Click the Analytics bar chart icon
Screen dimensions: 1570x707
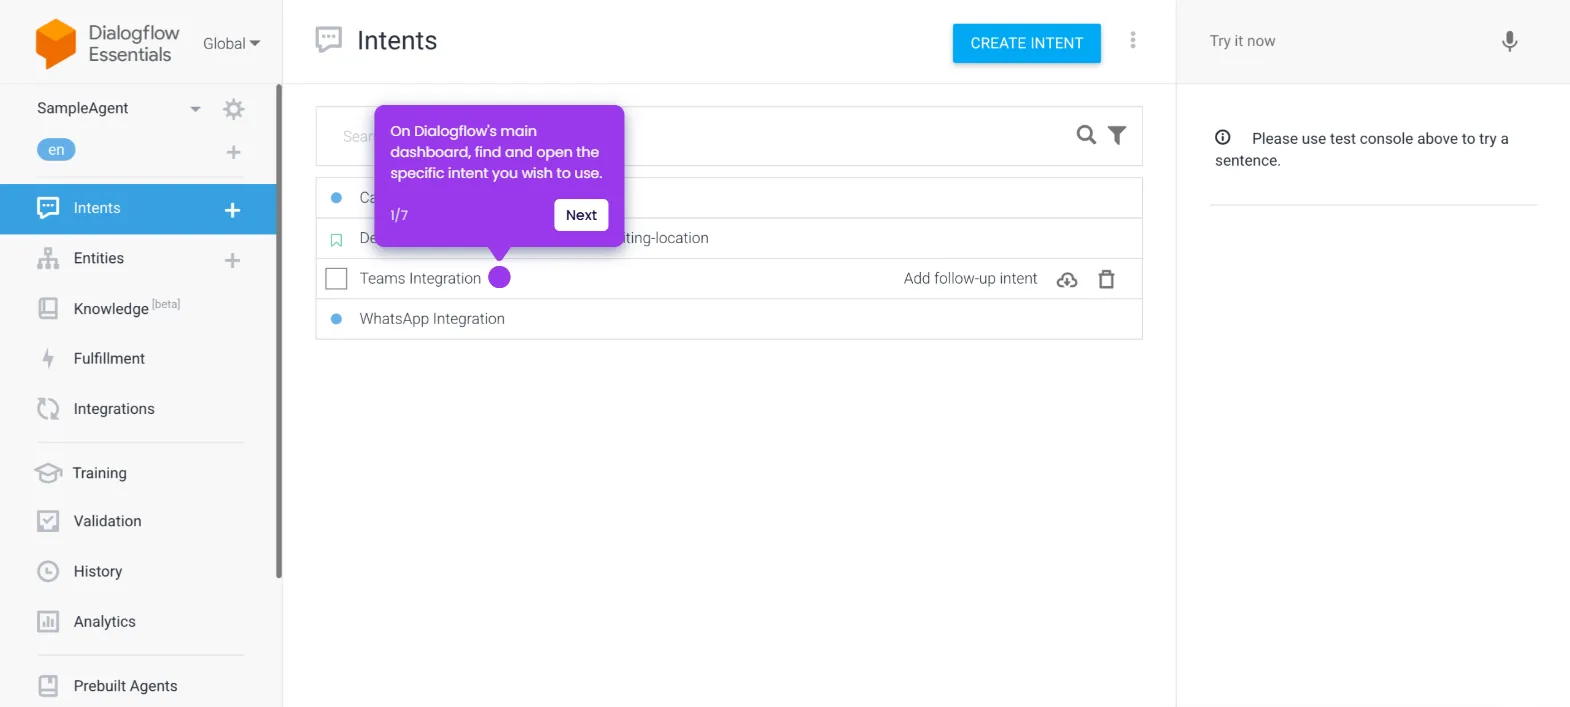tap(48, 621)
